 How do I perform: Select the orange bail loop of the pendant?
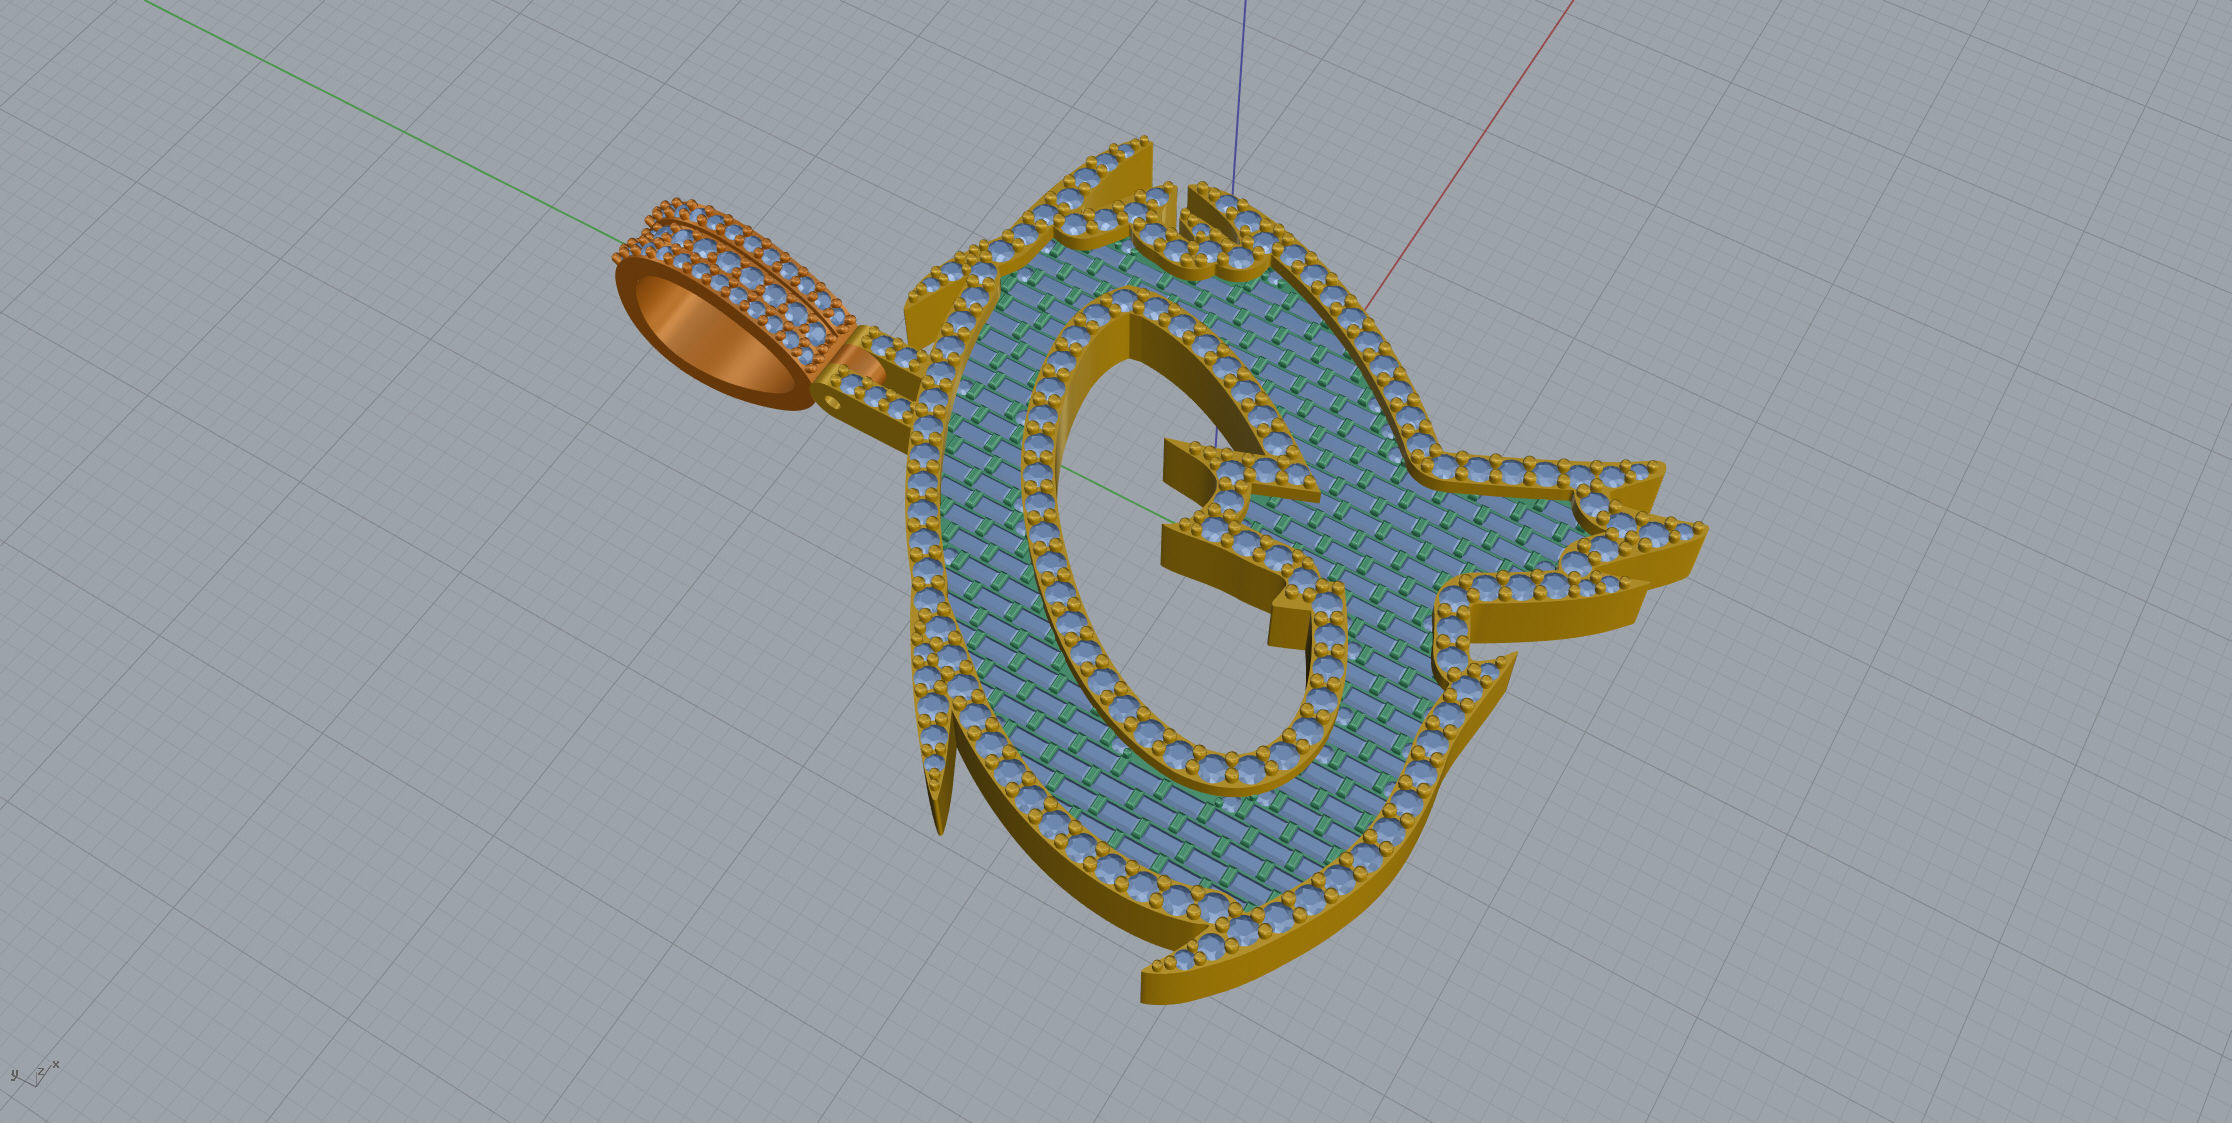click(733, 306)
